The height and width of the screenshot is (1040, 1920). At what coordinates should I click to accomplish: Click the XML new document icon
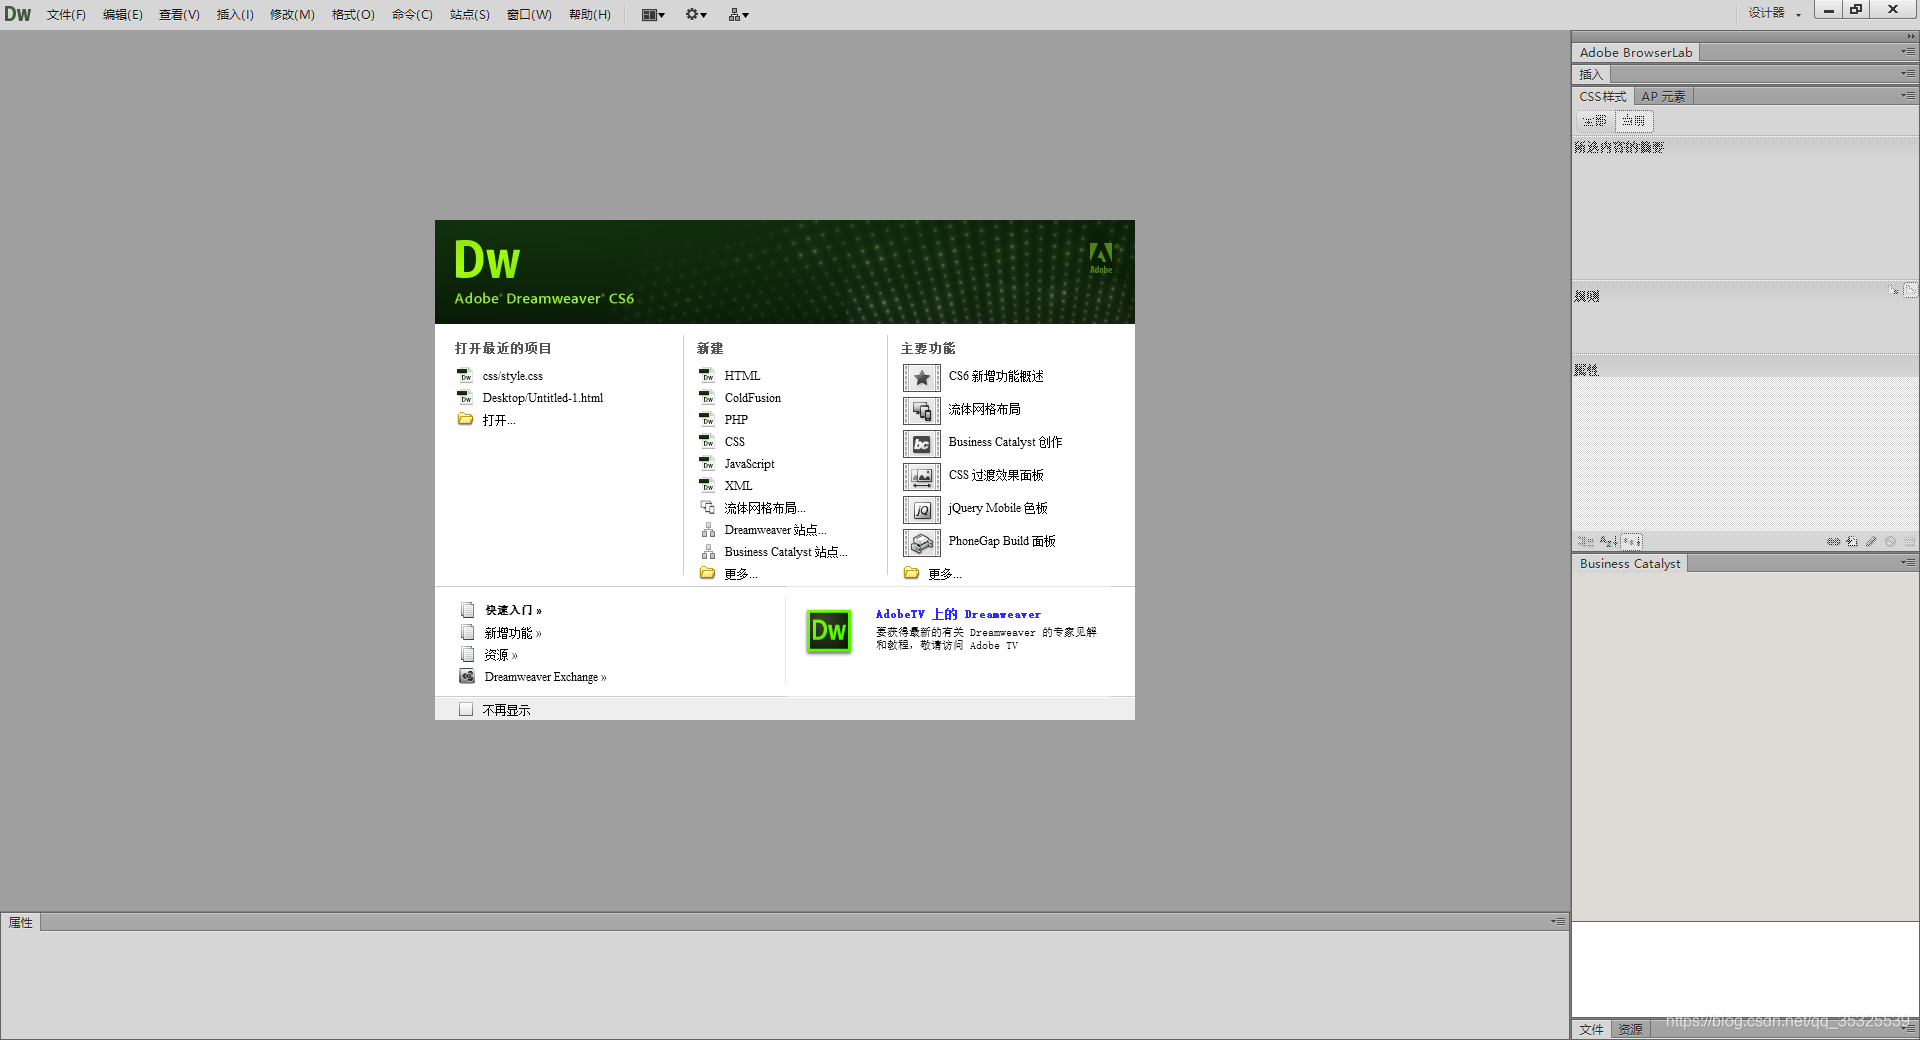(707, 485)
